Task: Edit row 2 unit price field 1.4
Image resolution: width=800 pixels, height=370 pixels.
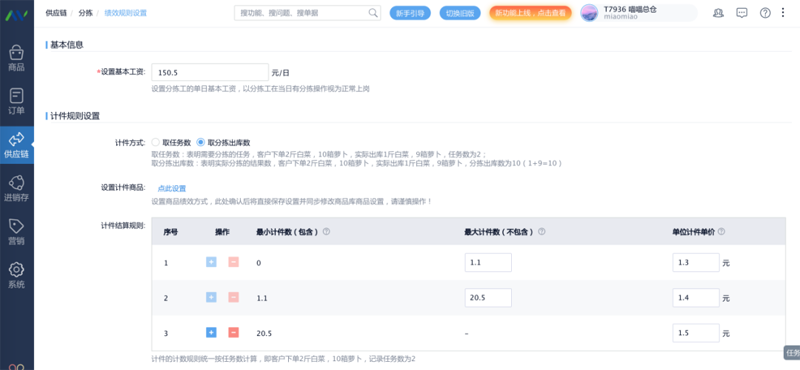Action: click(x=696, y=298)
